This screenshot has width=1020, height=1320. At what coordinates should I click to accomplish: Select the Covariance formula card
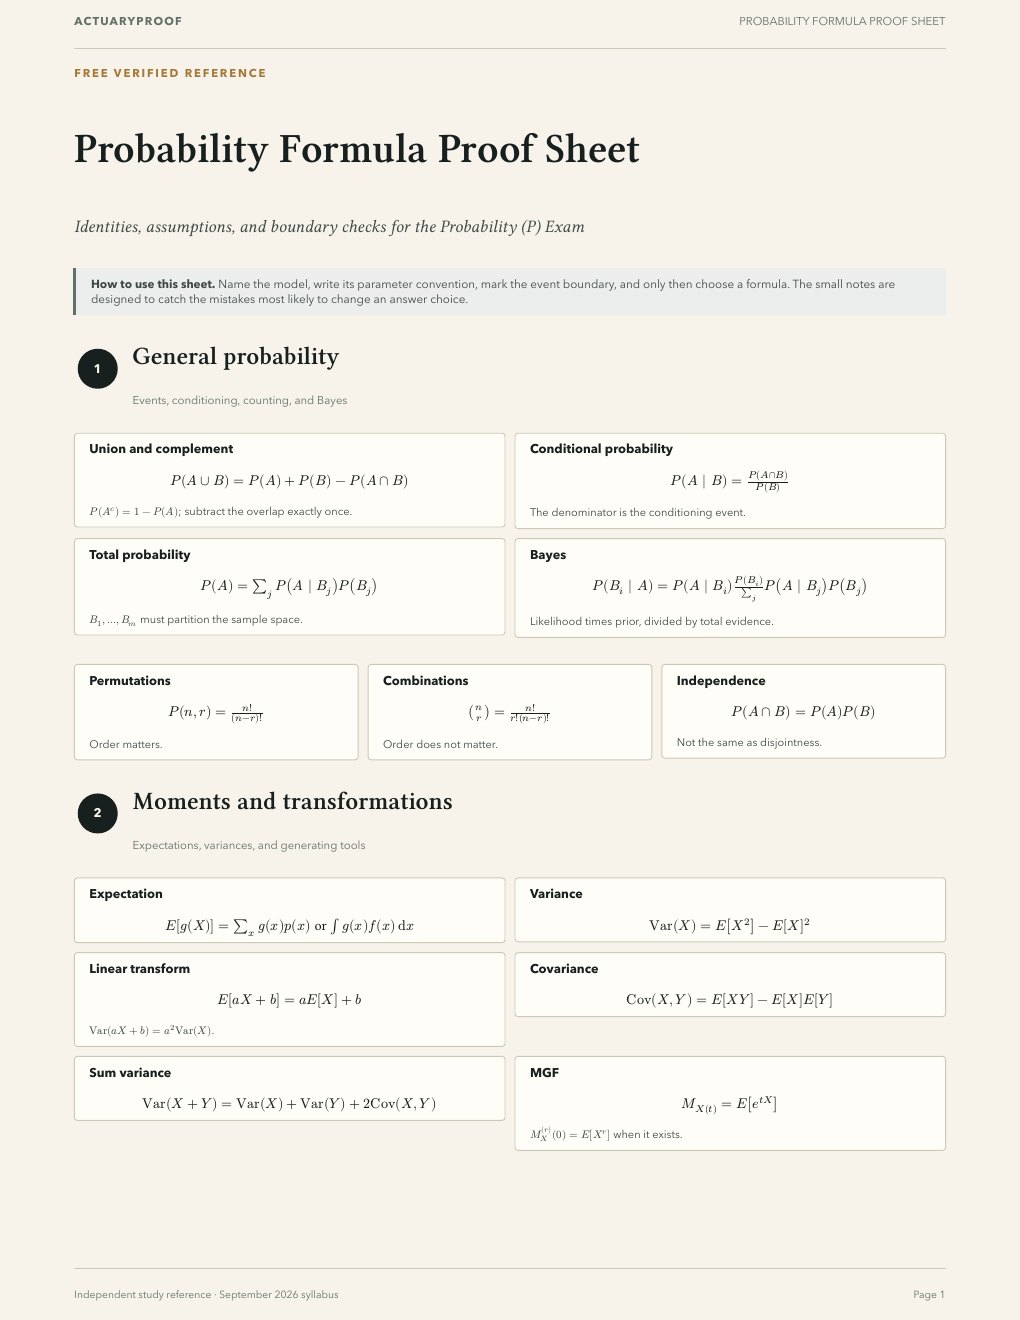pyautogui.click(x=730, y=985)
